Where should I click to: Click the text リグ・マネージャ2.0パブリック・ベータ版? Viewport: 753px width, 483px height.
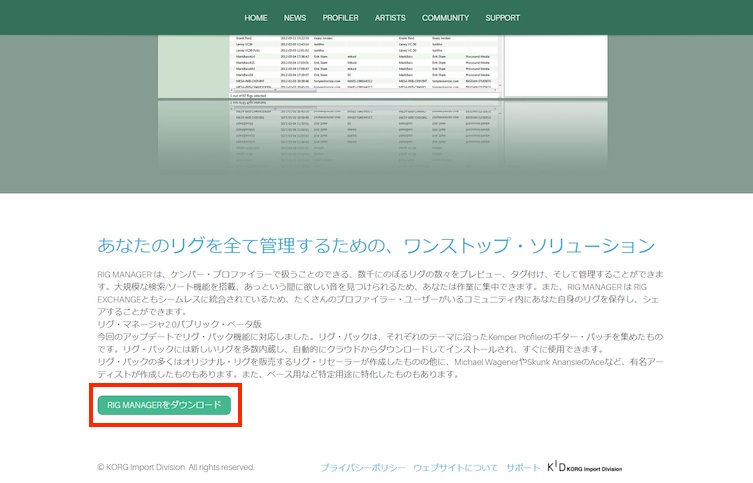[x=180, y=324]
